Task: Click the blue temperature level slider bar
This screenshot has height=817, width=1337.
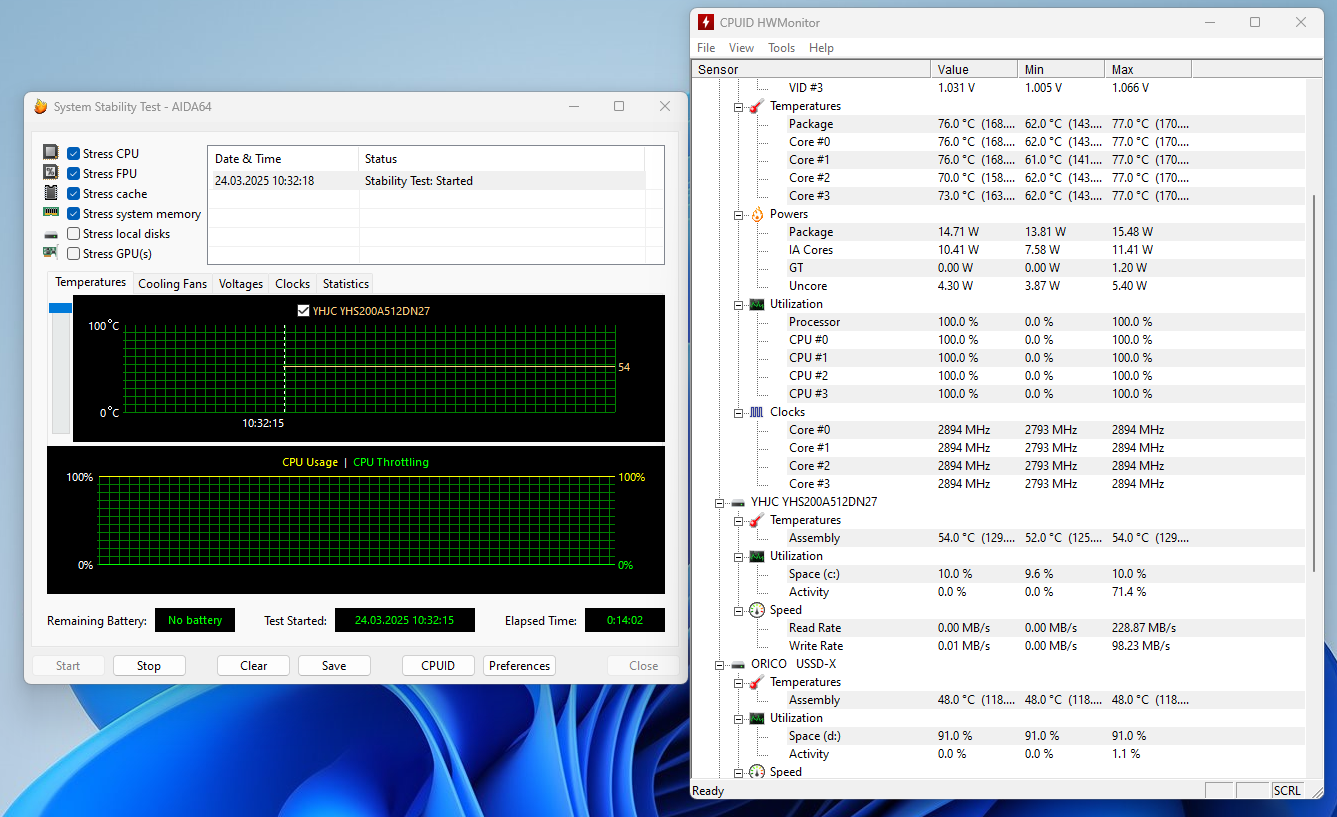Action: tap(60, 308)
